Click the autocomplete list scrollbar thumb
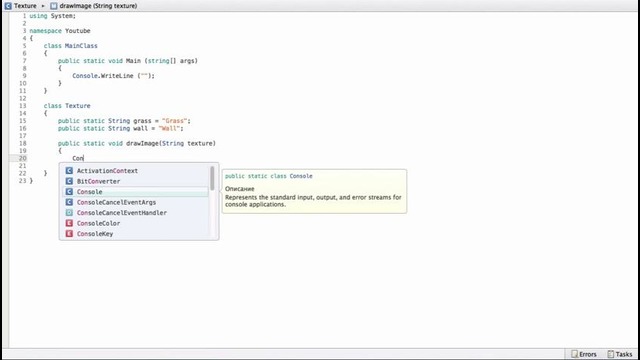 (212, 178)
